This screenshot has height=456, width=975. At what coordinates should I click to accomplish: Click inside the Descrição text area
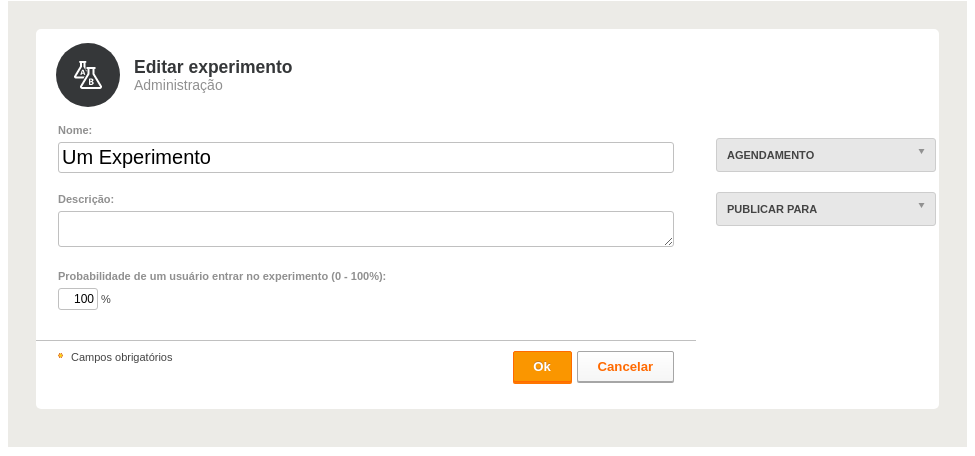[366, 229]
